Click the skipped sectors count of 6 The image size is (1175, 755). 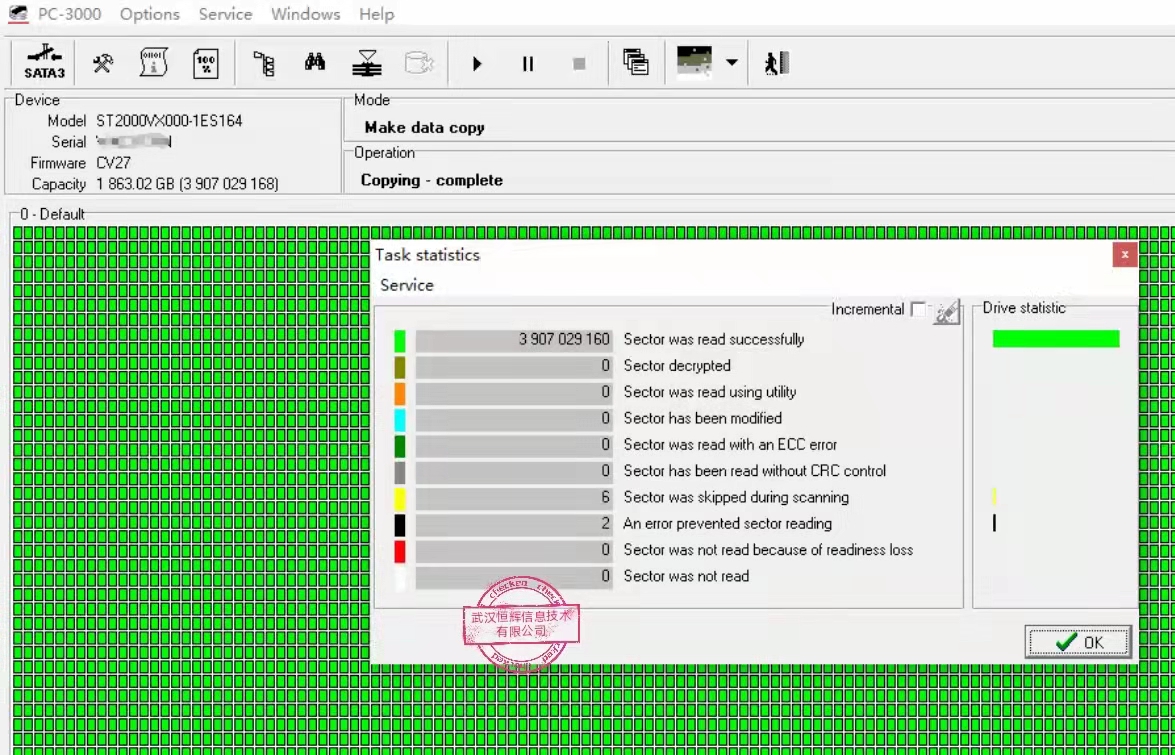point(605,497)
